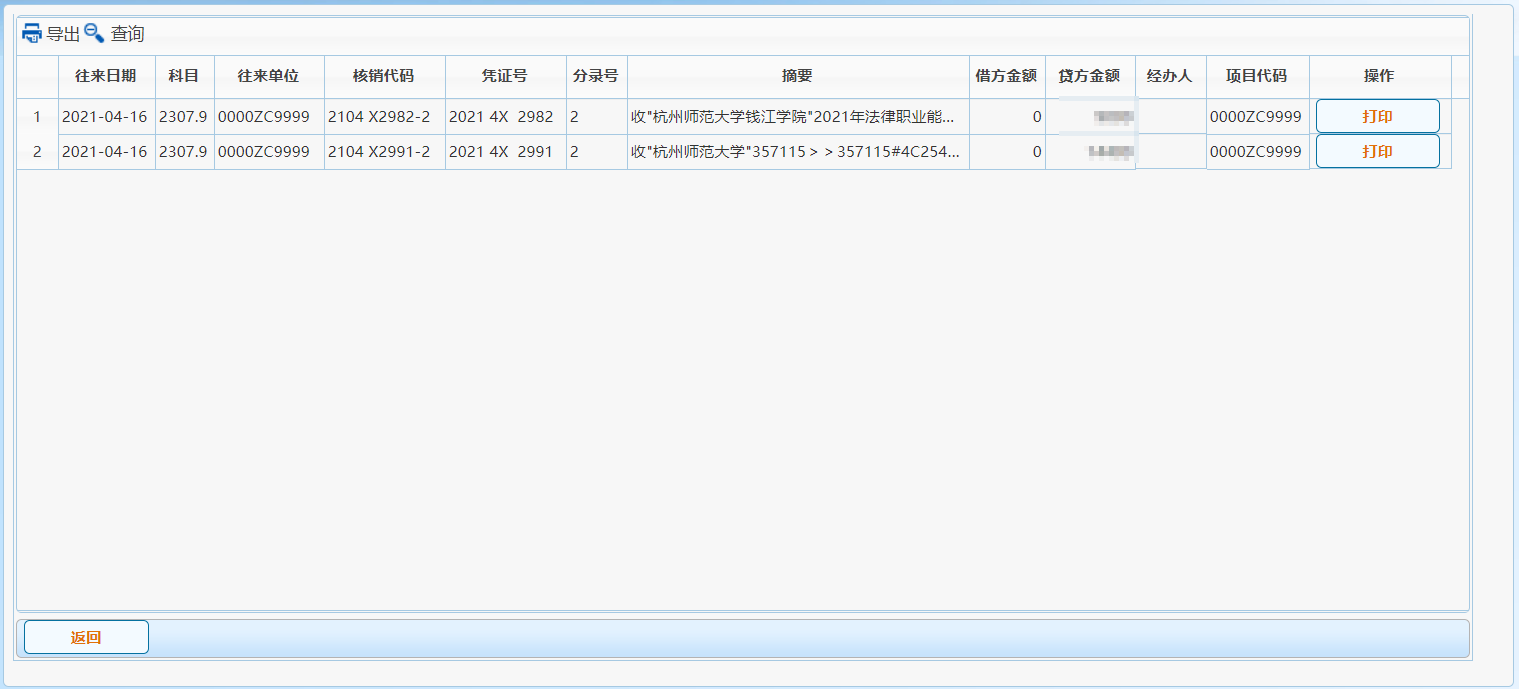This screenshot has width=1519, height=689.
Task: Click the printer export icon
Action: pos(32,33)
